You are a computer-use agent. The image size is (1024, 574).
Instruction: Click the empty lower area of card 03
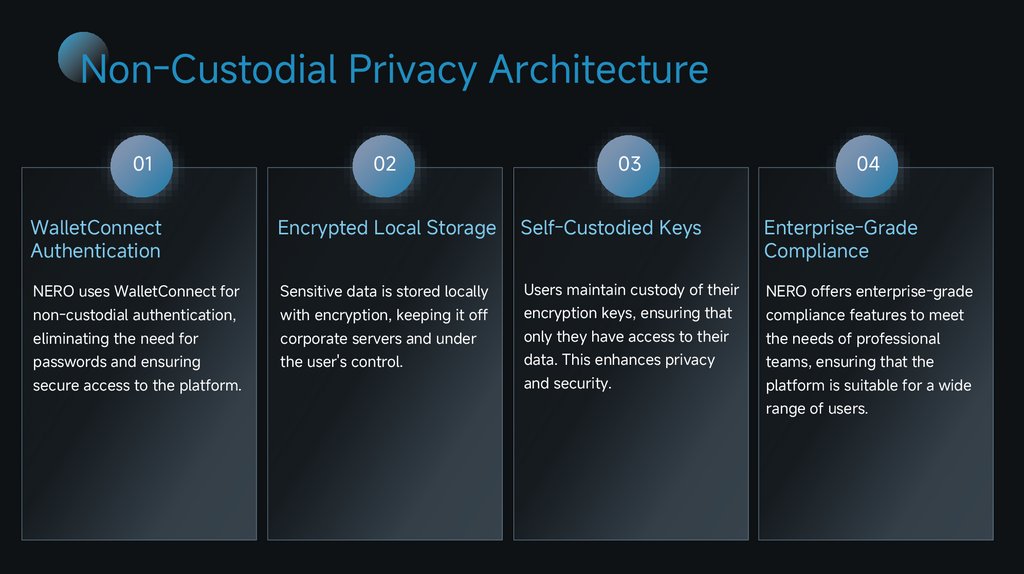(x=630, y=470)
